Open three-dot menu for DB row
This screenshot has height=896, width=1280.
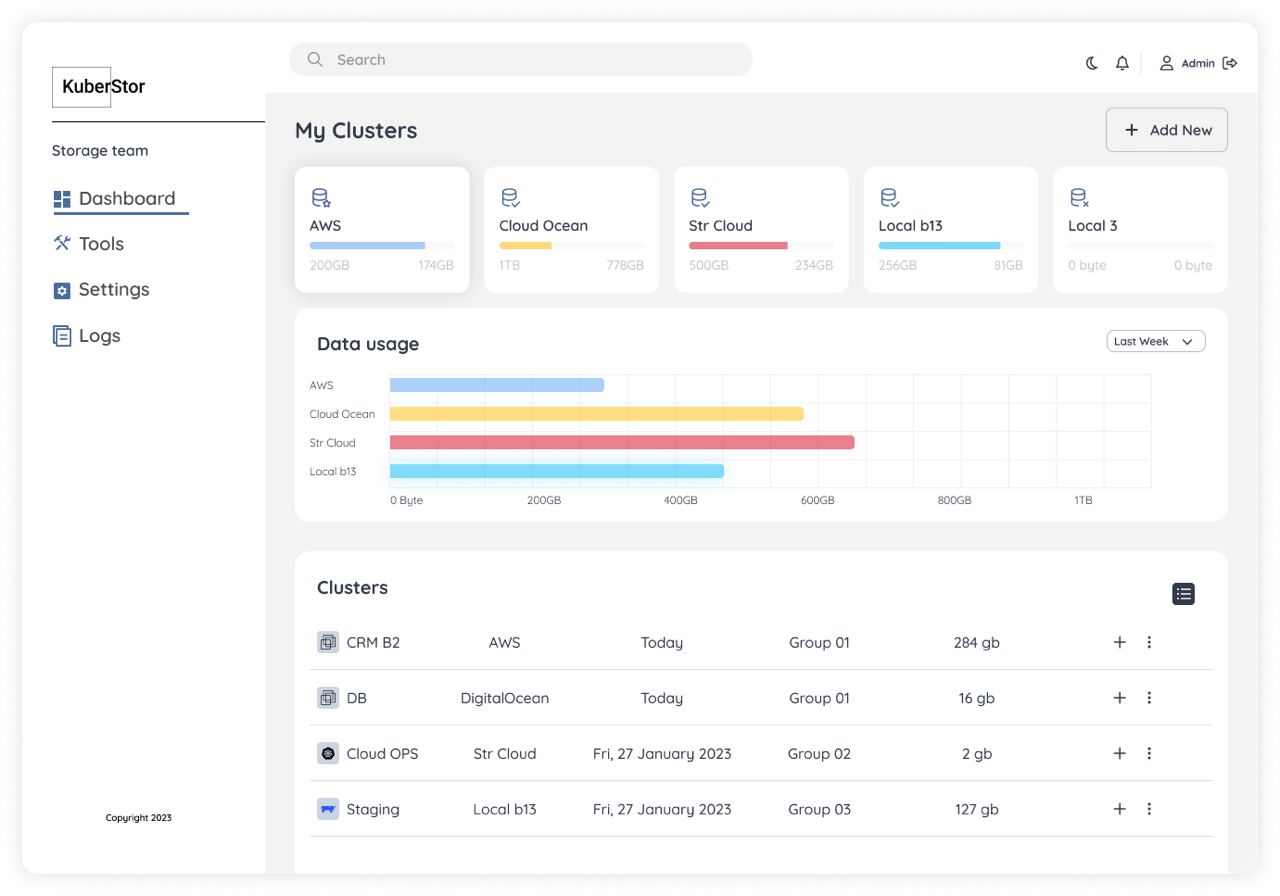tap(1149, 698)
